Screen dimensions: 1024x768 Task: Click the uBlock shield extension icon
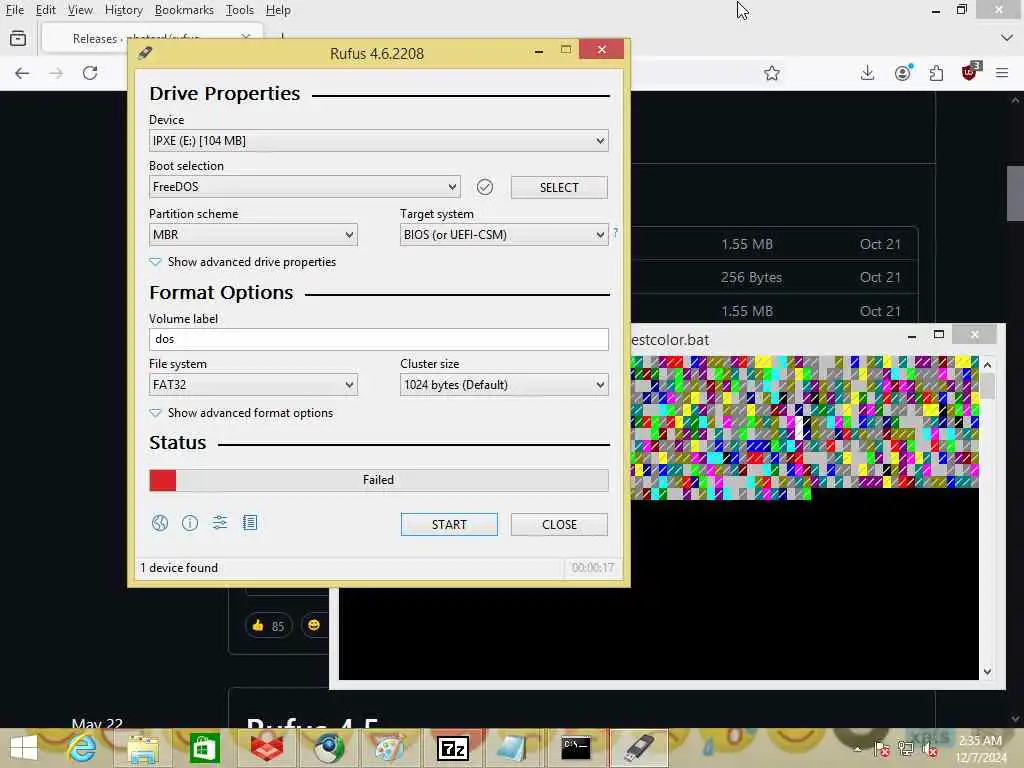(x=971, y=71)
